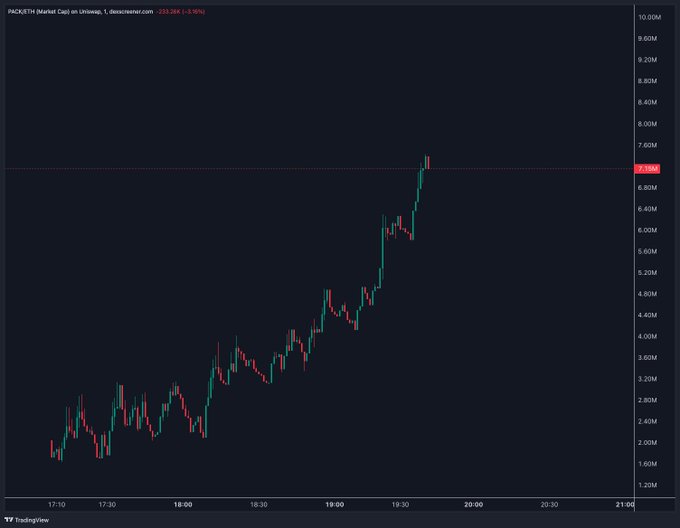Click the 17:10 time axis label
The image size is (680, 528).
(x=56, y=505)
